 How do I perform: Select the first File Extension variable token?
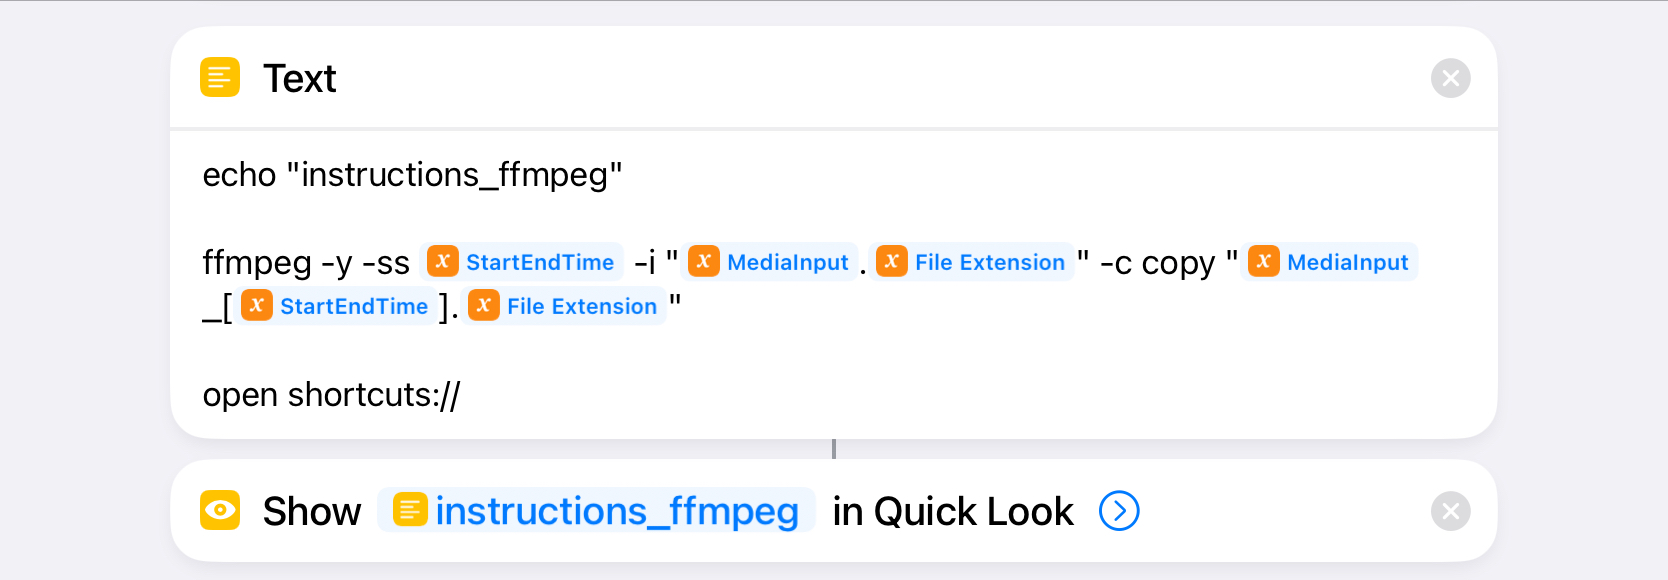pyautogui.click(x=971, y=262)
